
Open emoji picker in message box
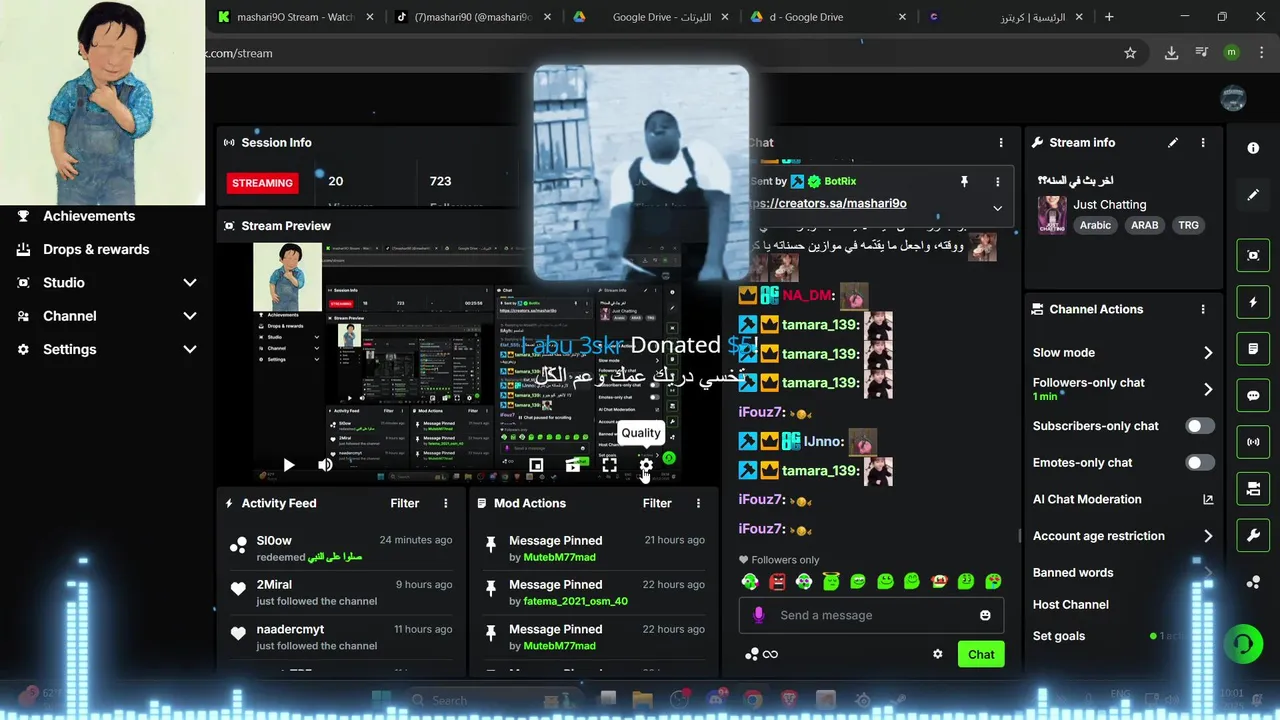(x=985, y=615)
